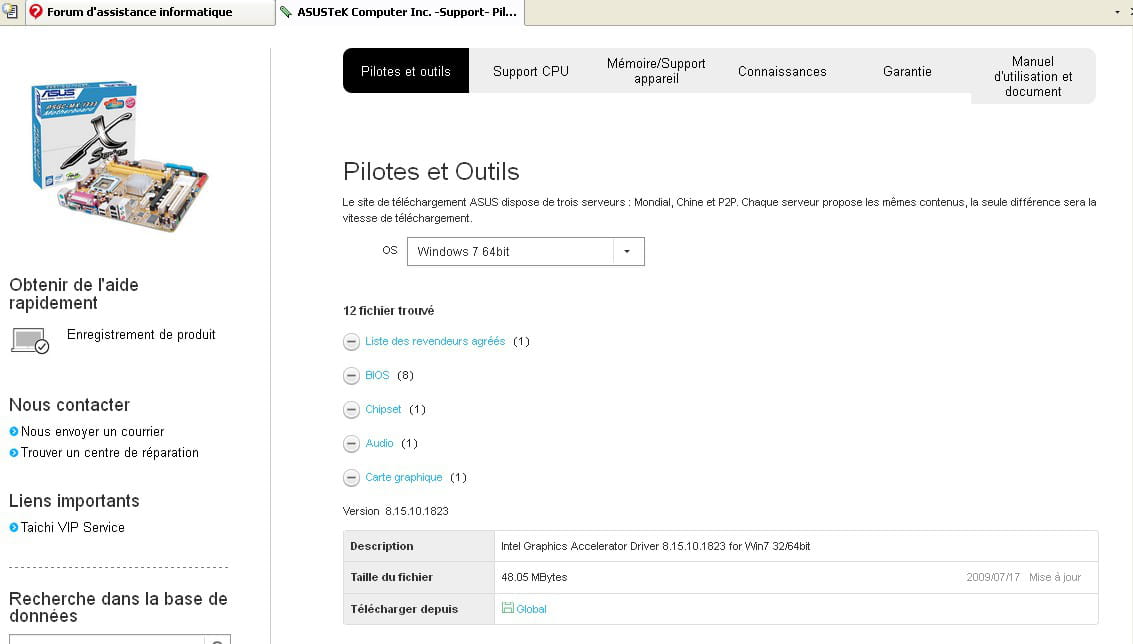
Task: Click the forum tab red favicon
Action: tap(35, 12)
